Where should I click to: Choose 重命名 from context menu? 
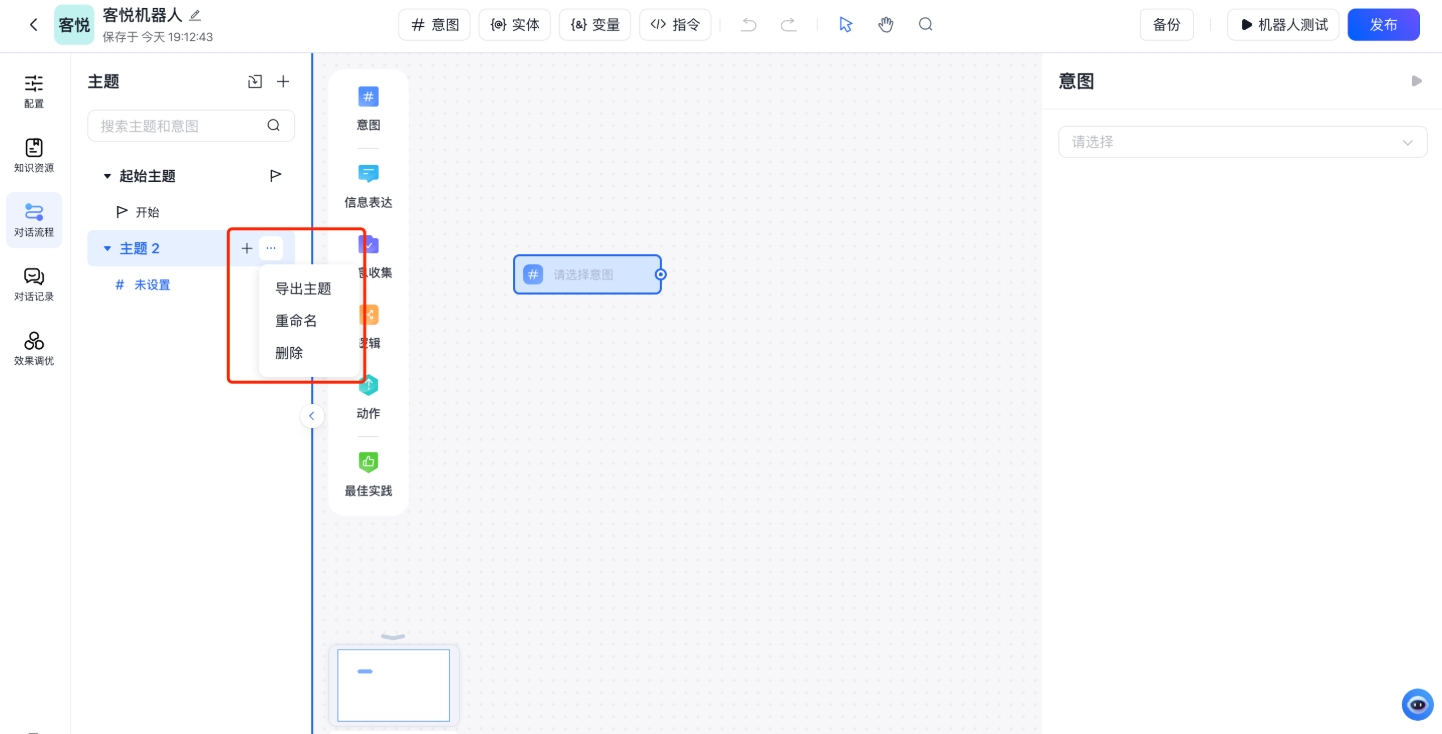point(296,321)
